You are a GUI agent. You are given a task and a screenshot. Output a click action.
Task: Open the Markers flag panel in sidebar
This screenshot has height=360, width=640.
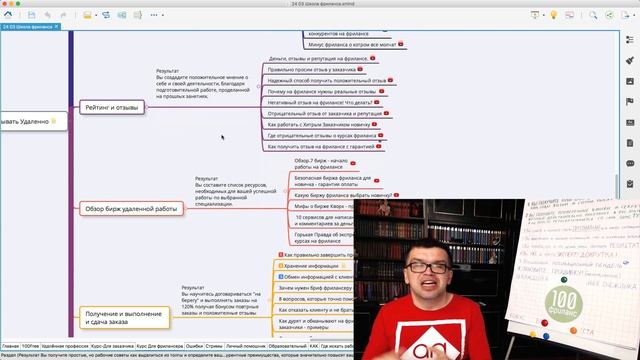630,102
